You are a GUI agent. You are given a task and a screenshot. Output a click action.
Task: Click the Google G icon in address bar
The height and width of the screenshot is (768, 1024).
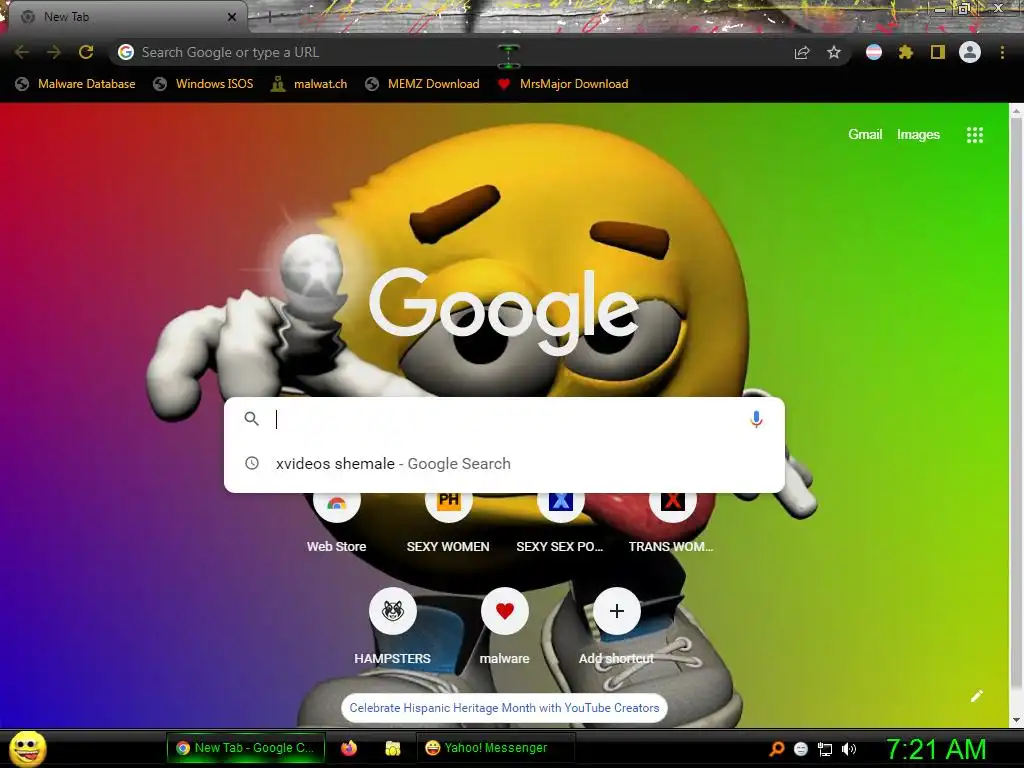pyautogui.click(x=126, y=52)
